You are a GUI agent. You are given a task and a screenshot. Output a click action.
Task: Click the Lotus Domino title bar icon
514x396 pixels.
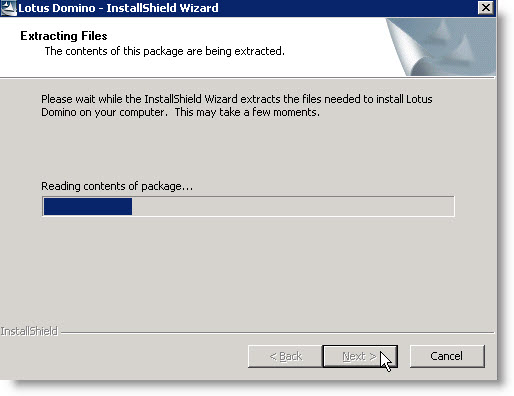8,8
